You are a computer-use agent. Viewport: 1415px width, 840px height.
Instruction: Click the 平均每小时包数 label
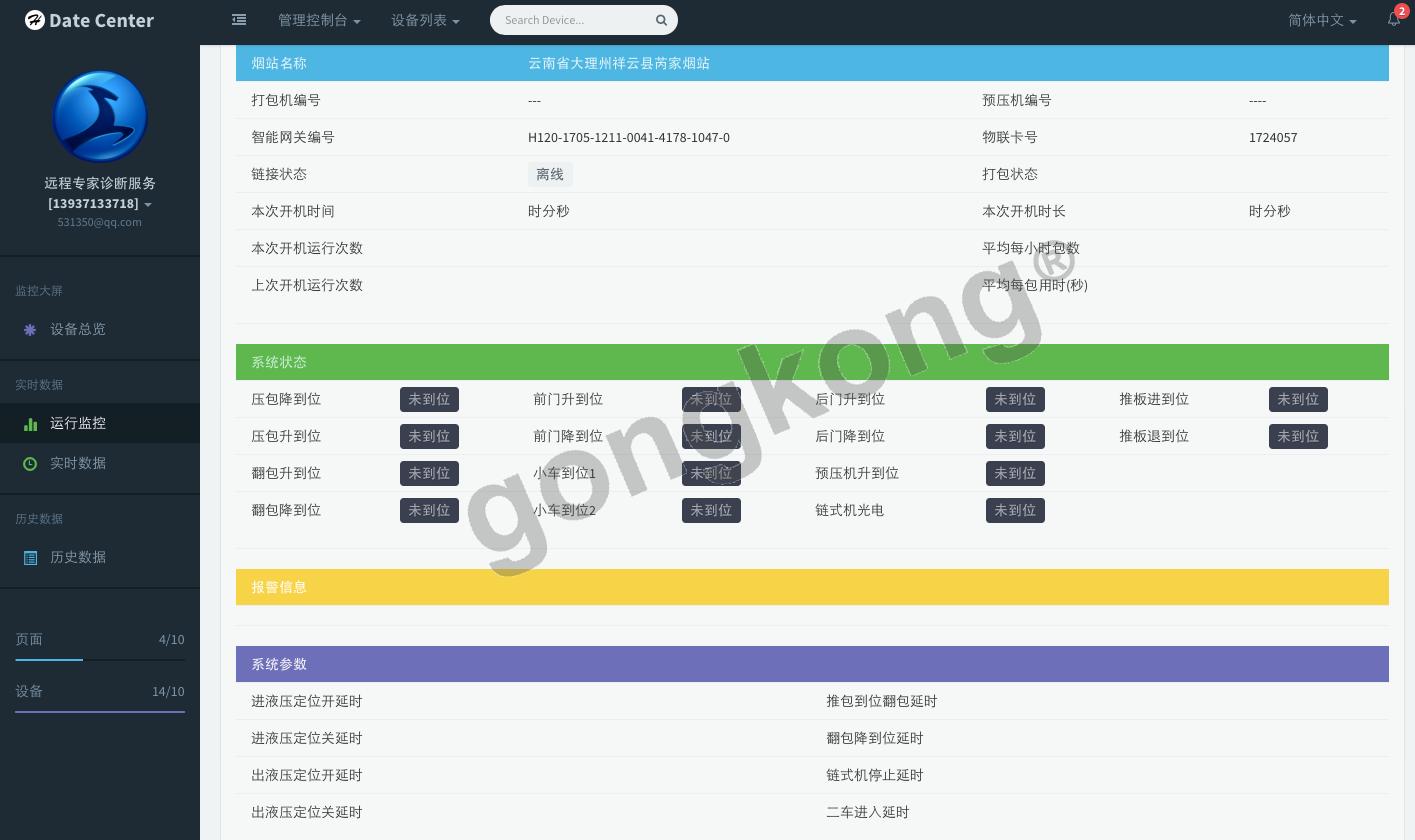pos(1031,248)
